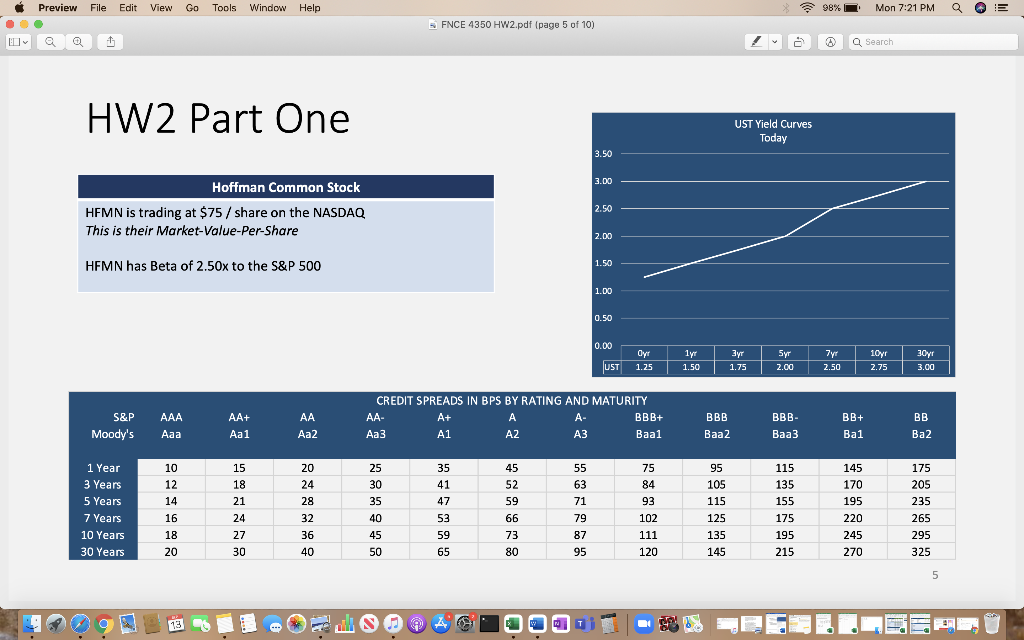Expand the highlight color dropdown arrow

point(775,42)
